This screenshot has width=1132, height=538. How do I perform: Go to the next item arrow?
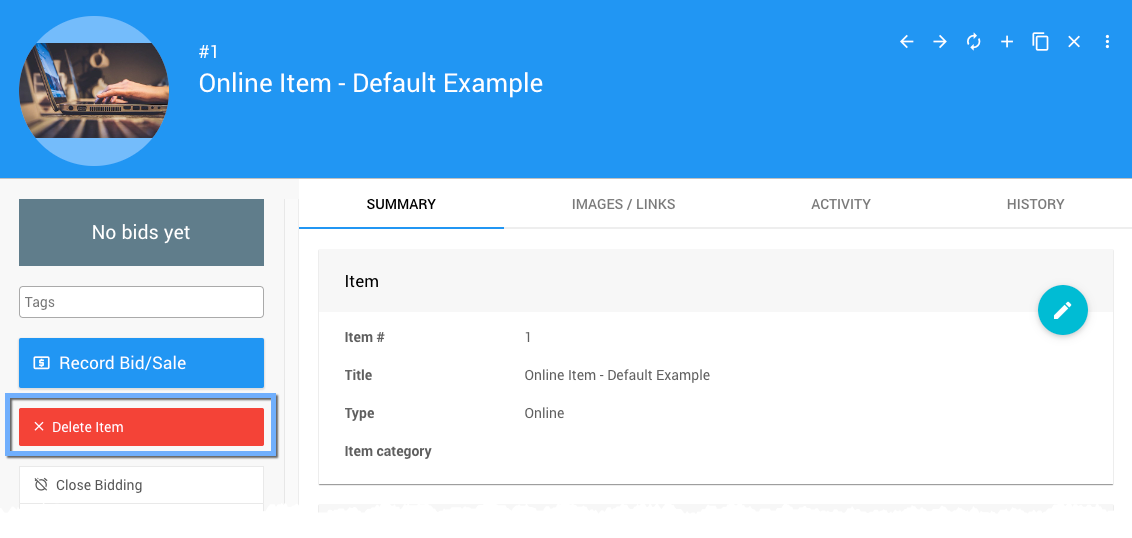tap(940, 42)
